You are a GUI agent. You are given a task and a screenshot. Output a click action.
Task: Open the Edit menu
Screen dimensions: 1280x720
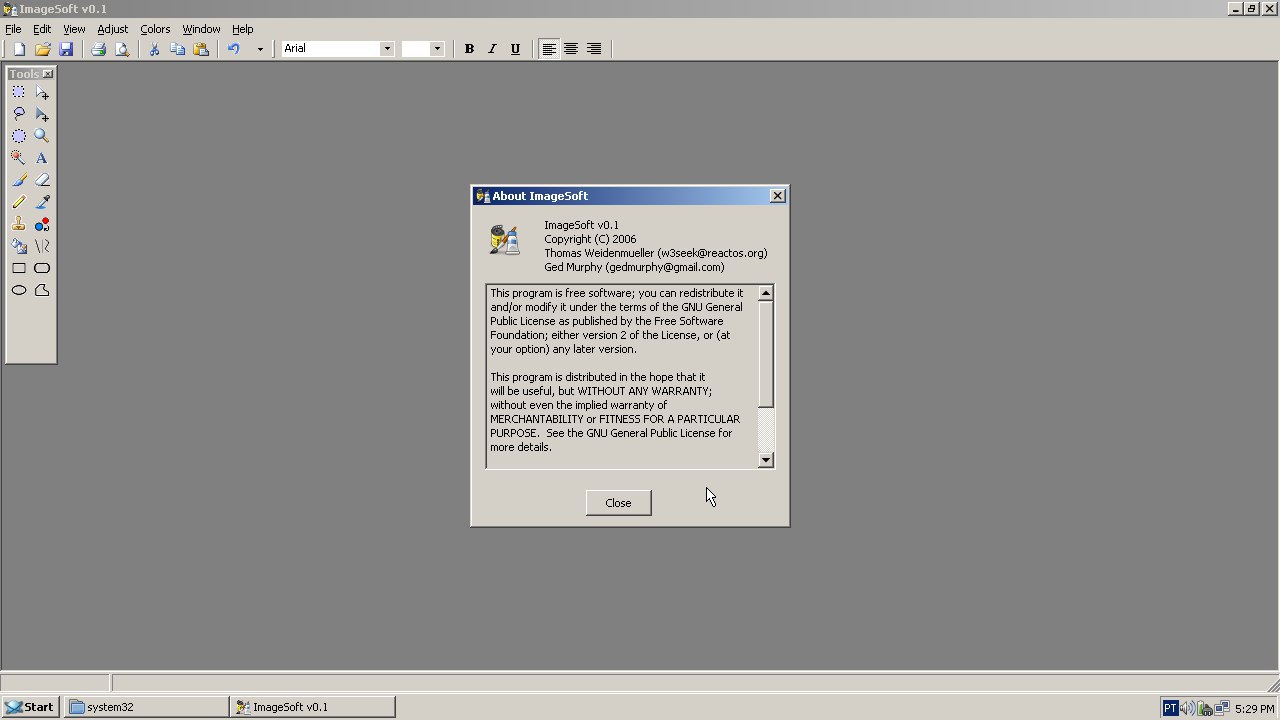[x=42, y=29]
